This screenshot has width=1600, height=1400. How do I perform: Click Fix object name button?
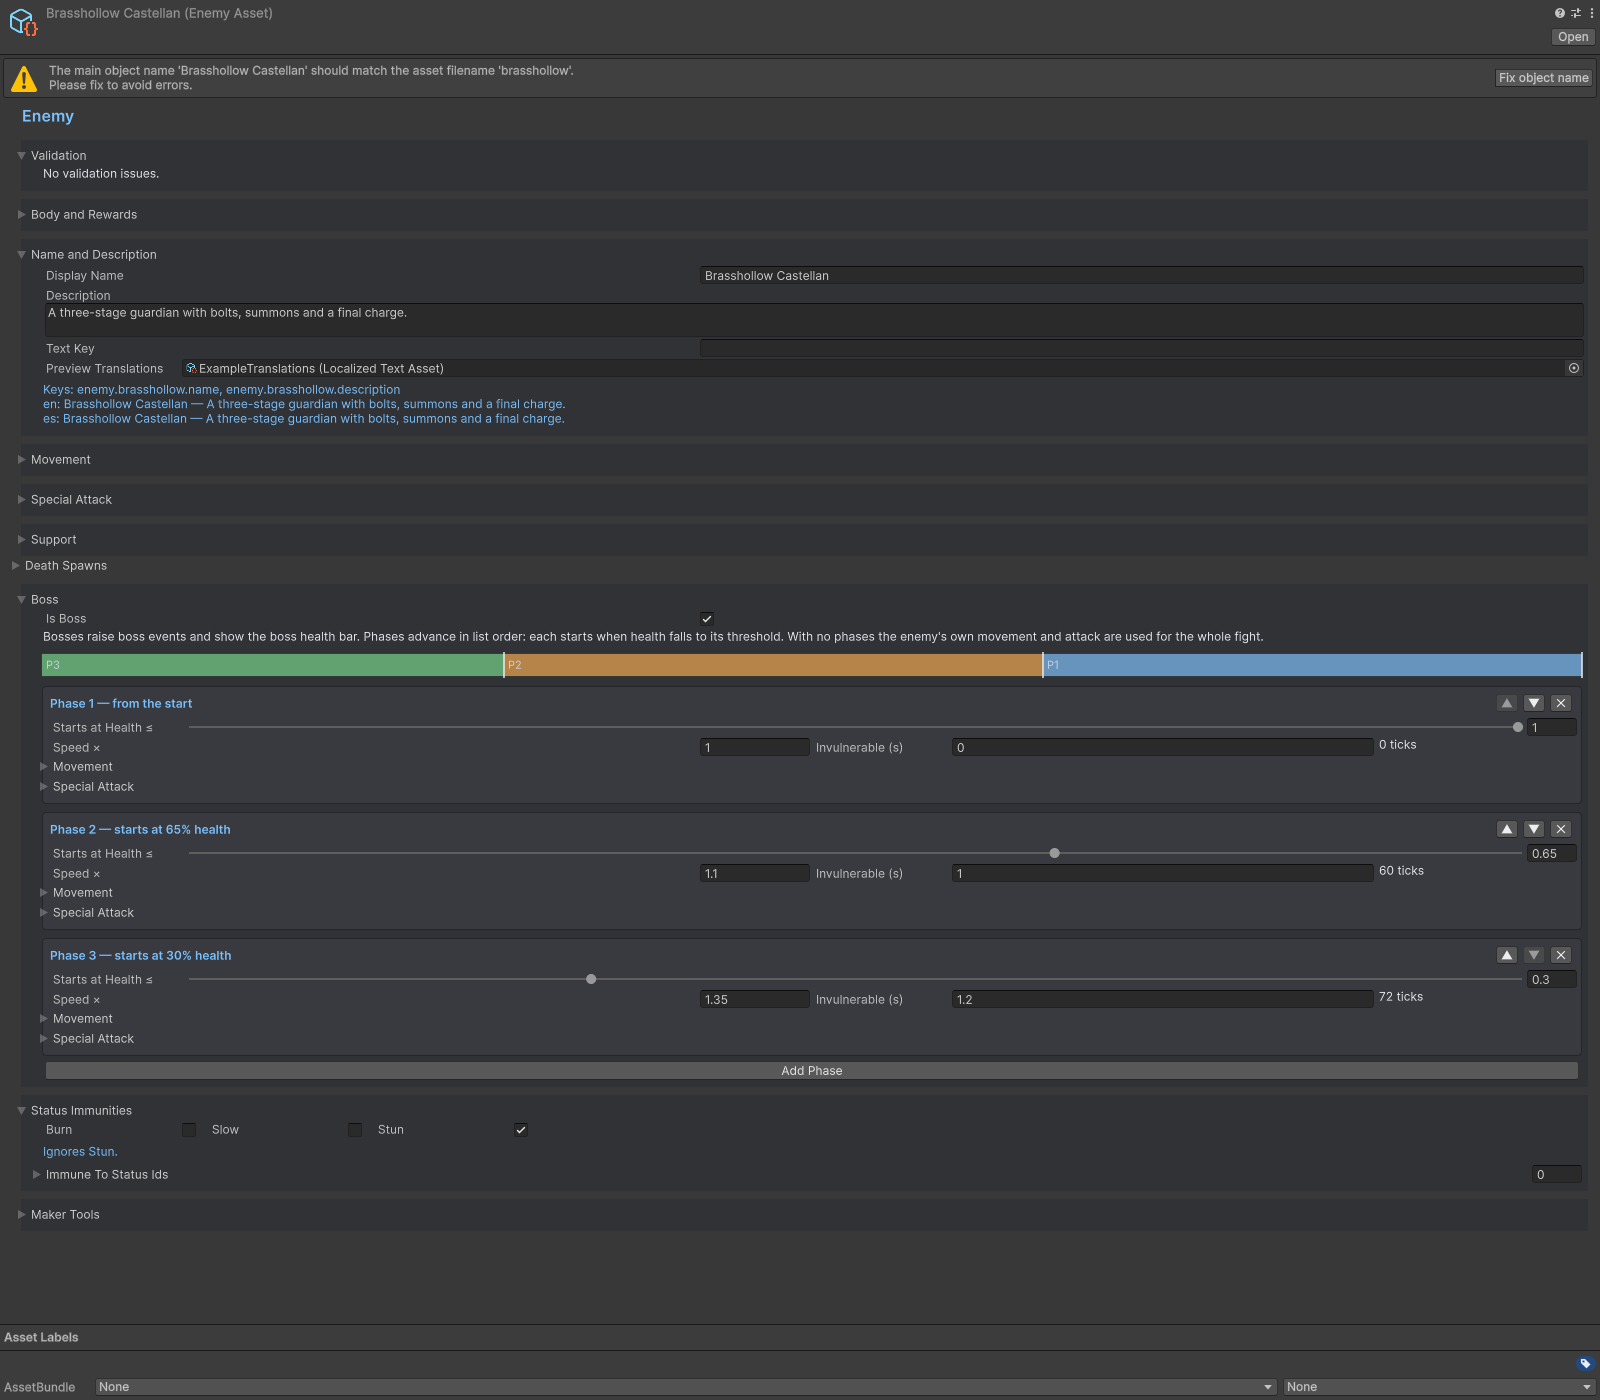(x=1544, y=78)
